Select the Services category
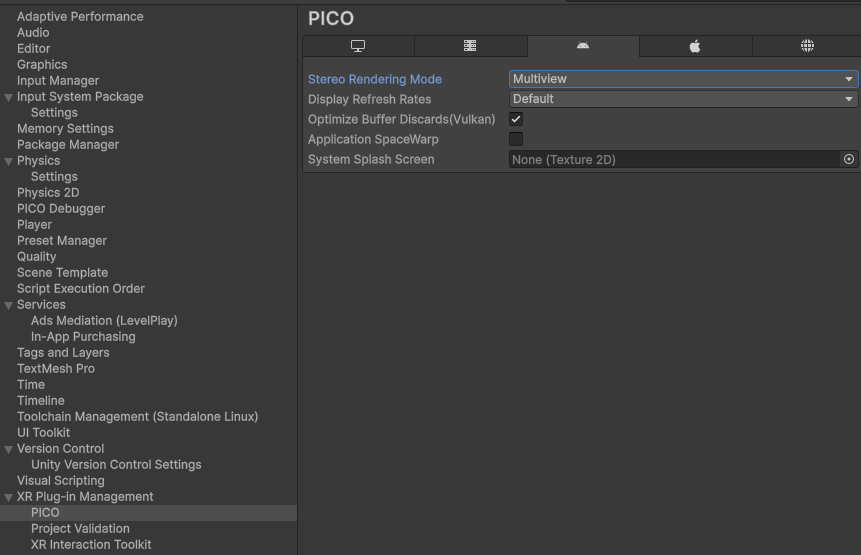This screenshot has height=555, width=861. tap(41, 304)
